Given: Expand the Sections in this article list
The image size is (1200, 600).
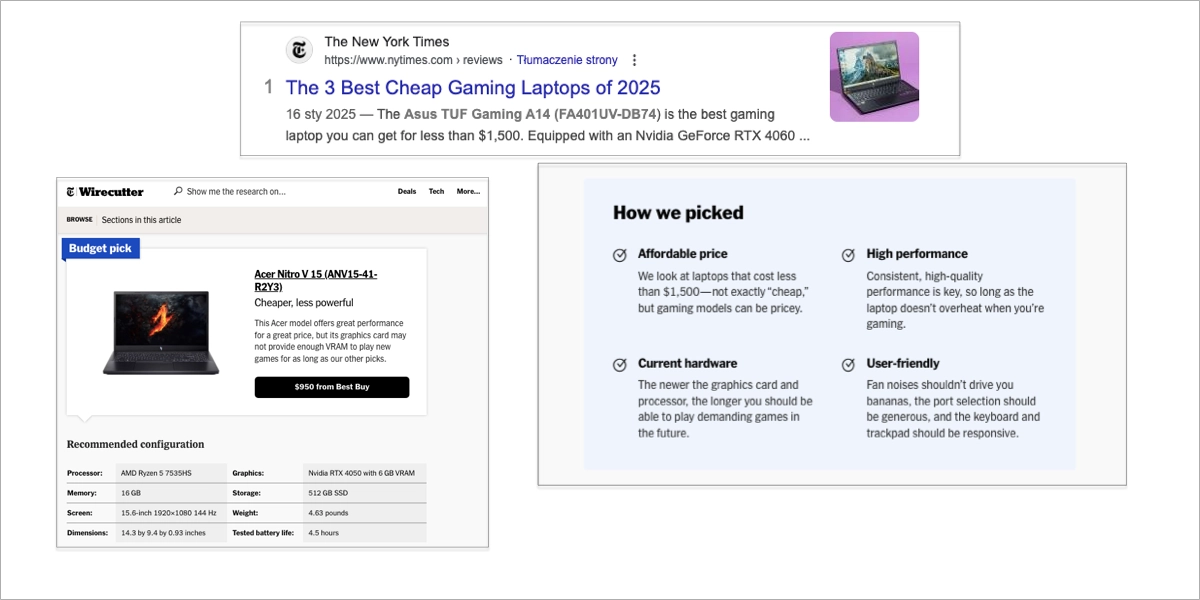Looking at the screenshot, I should coord(140,219).
